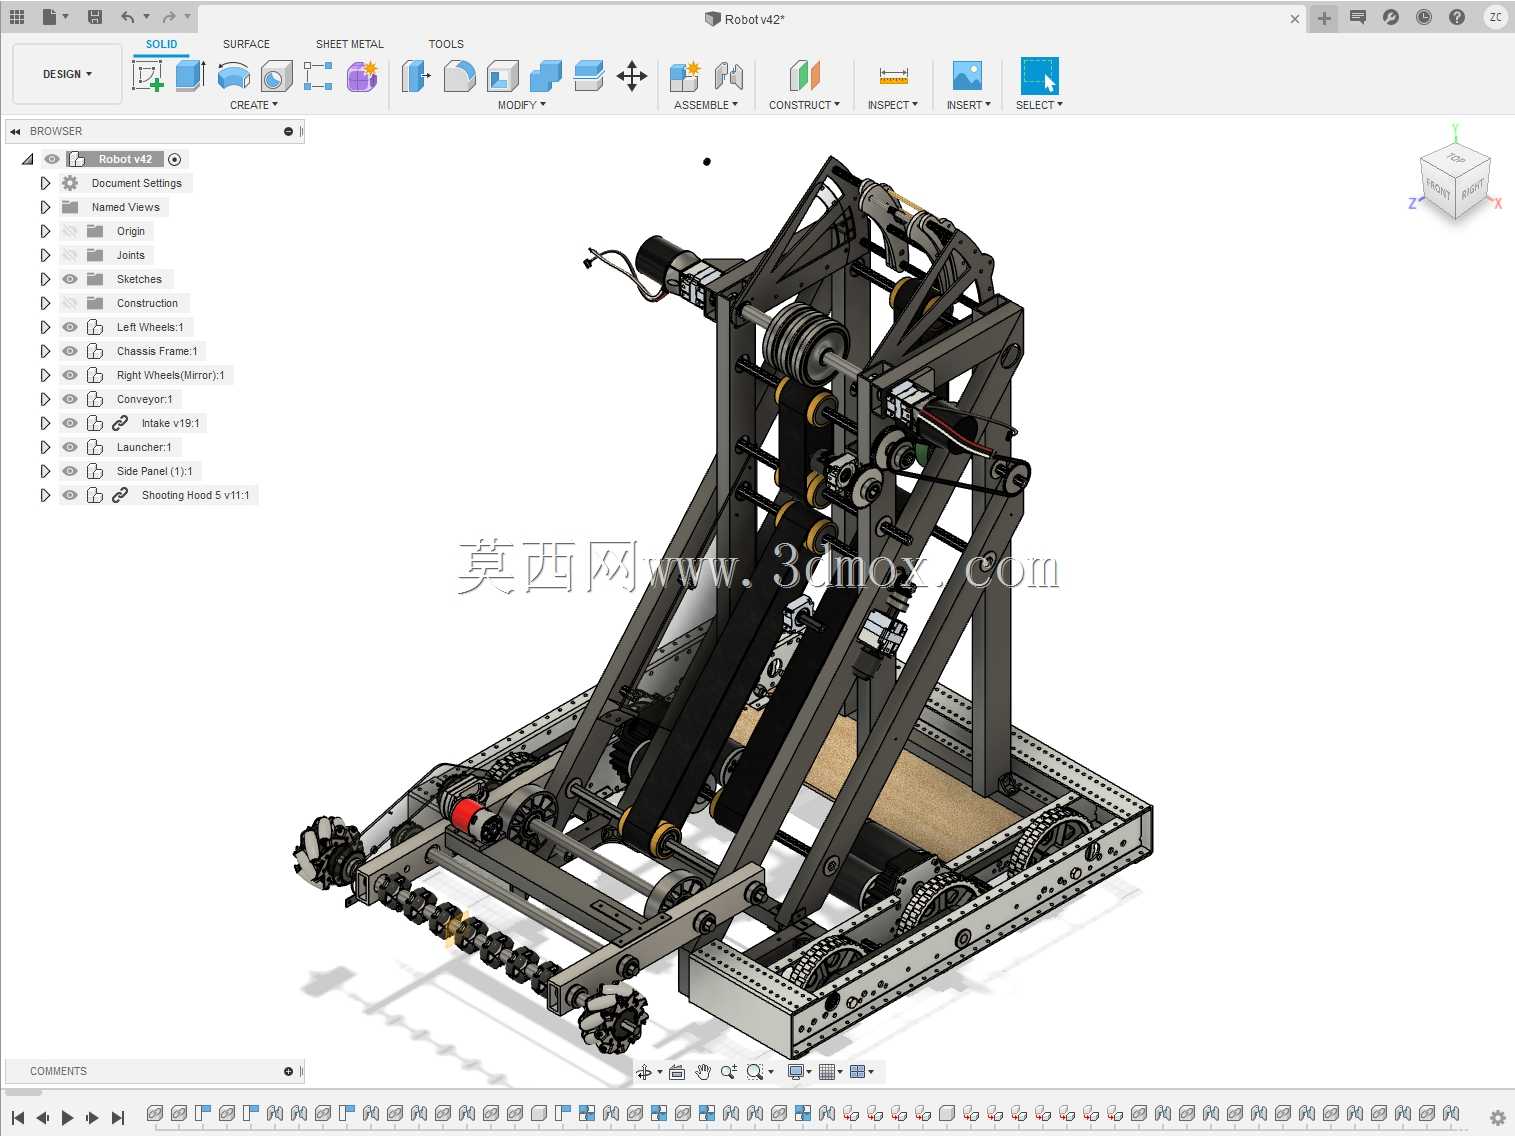Jump to timeline end
Viewport: 1515px width, 1136px height.
point(118,1118)
